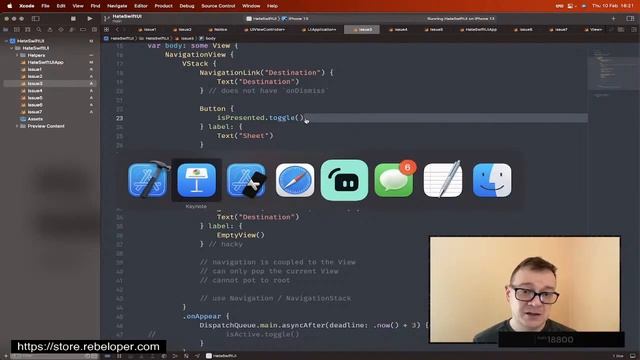Switch to Safari in the app switcher
640x360 pixels.
tap(295, 180)
